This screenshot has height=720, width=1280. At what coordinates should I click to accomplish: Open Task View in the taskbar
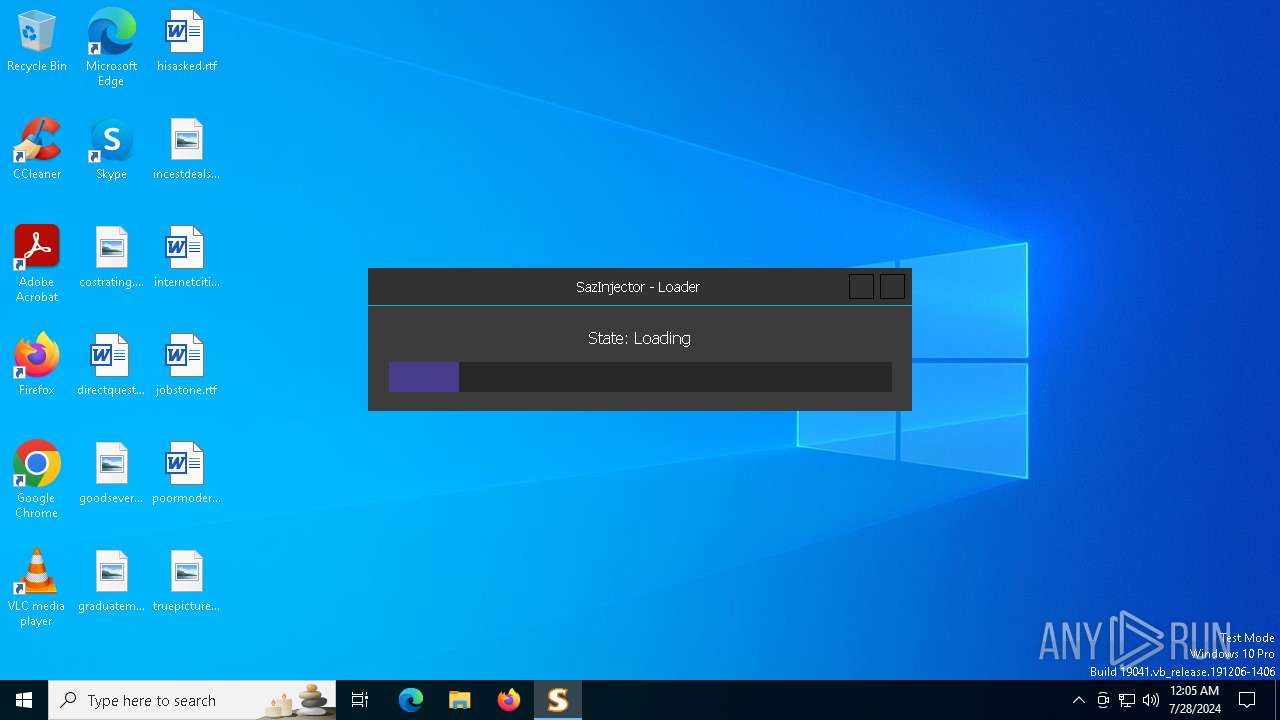click(x=360, y=700)
